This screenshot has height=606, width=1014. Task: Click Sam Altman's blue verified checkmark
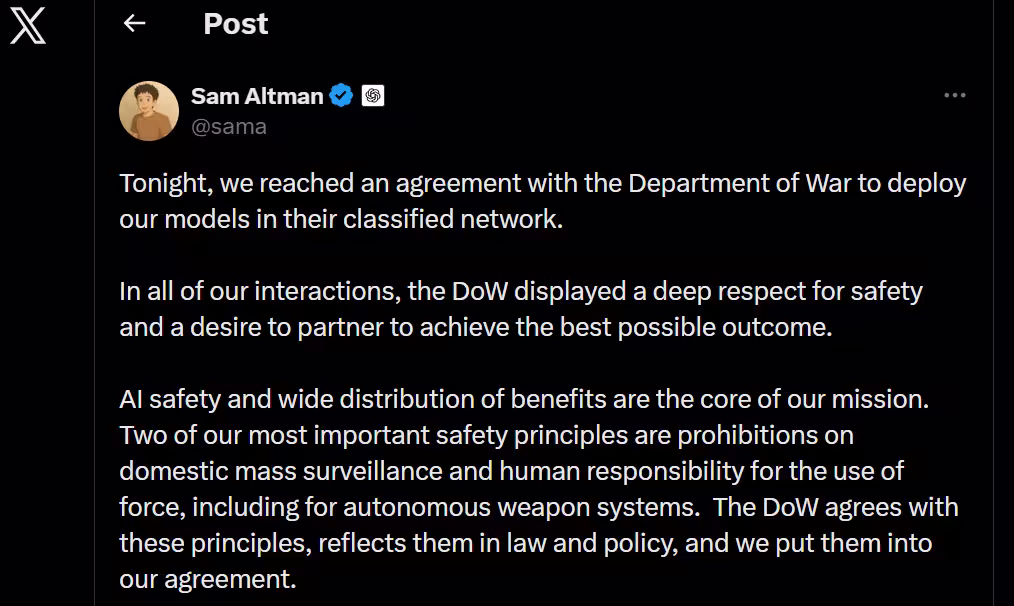point(341,96)
